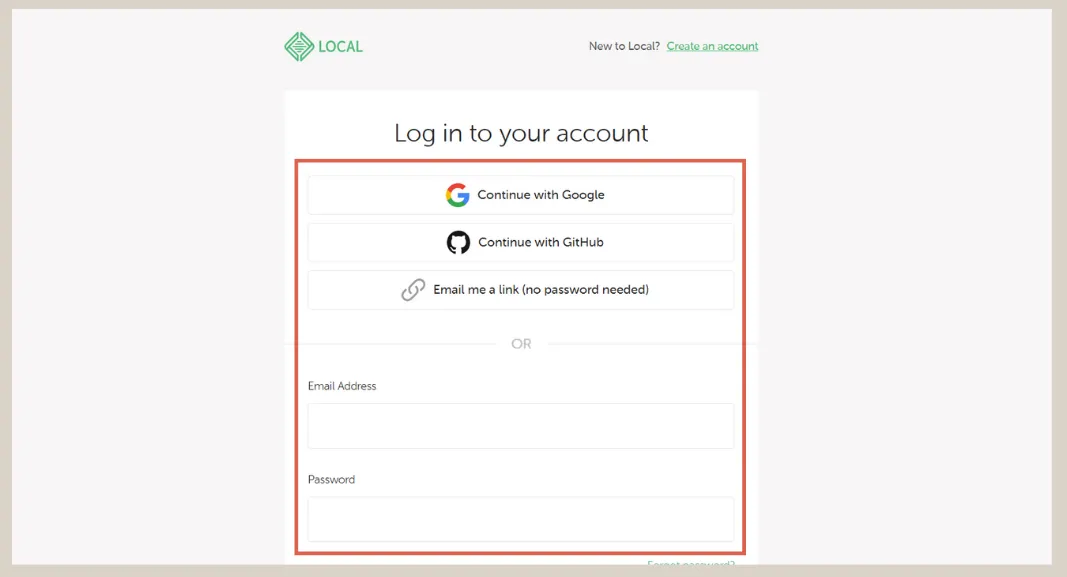1067x577 pixels.
Task: Click the link symbol beside "Email me a link"
Action: [413, 290]
